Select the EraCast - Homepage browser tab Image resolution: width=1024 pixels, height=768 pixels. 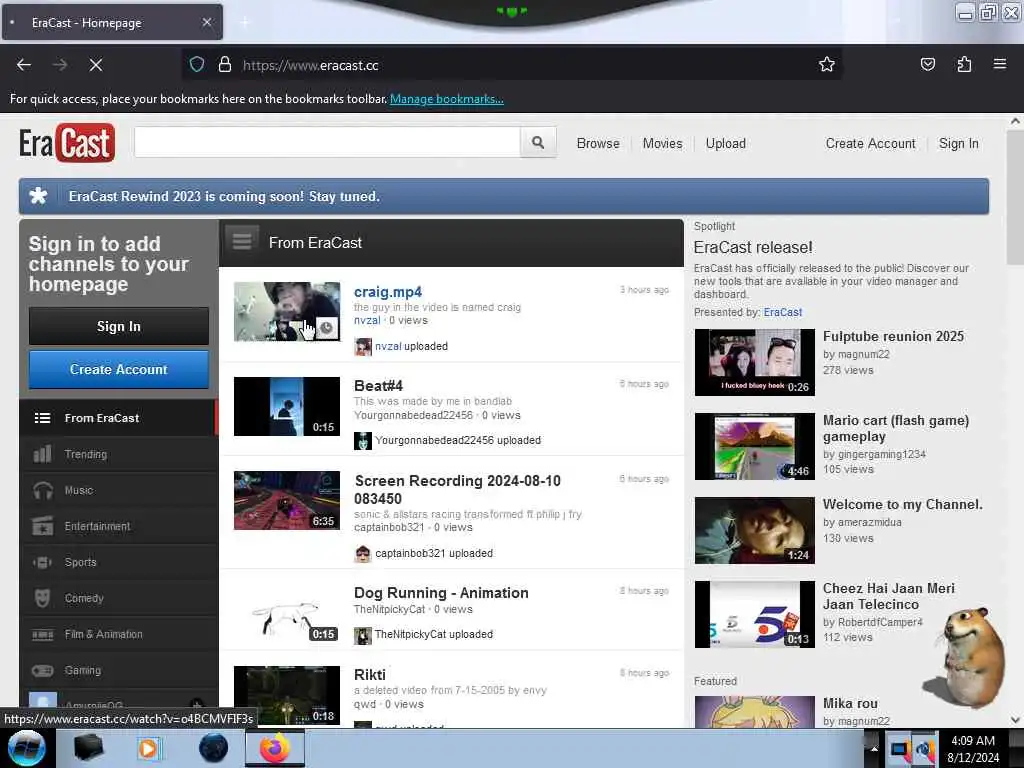pos(112,23)
